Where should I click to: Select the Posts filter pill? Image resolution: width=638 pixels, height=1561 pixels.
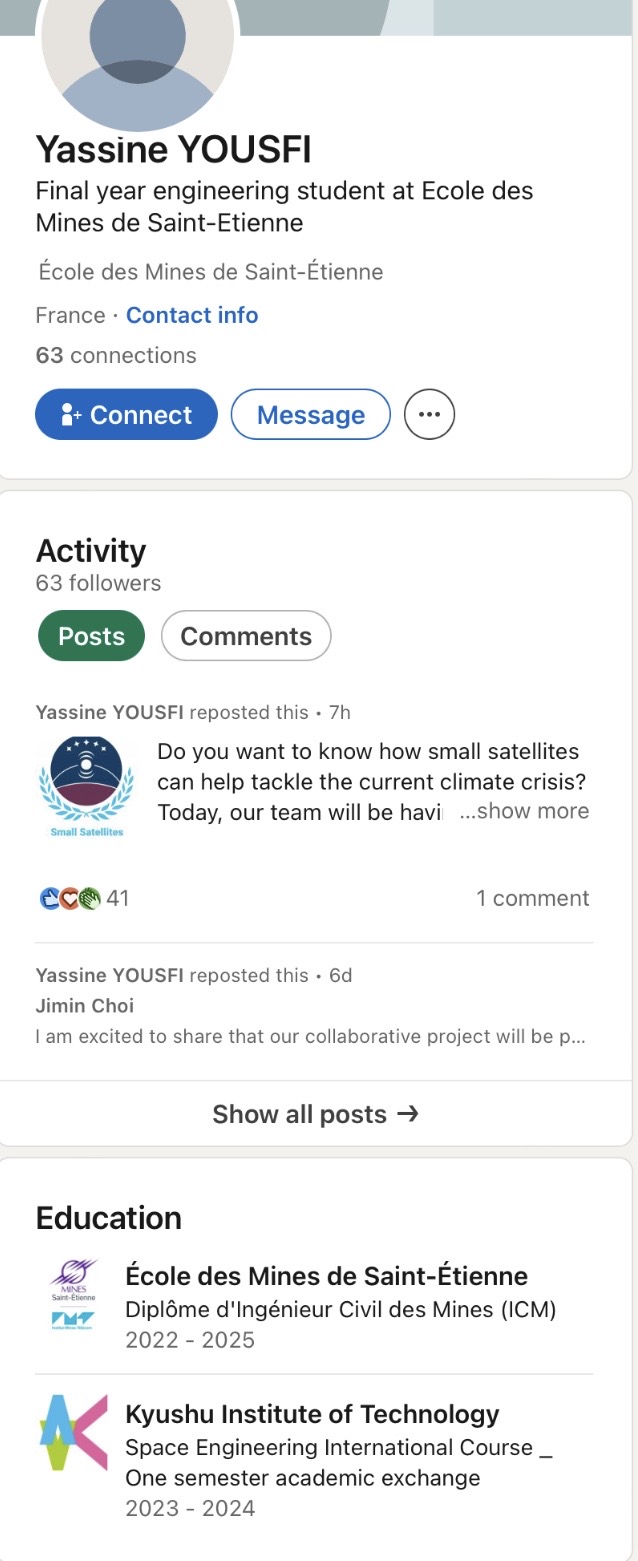click(91, 636)
